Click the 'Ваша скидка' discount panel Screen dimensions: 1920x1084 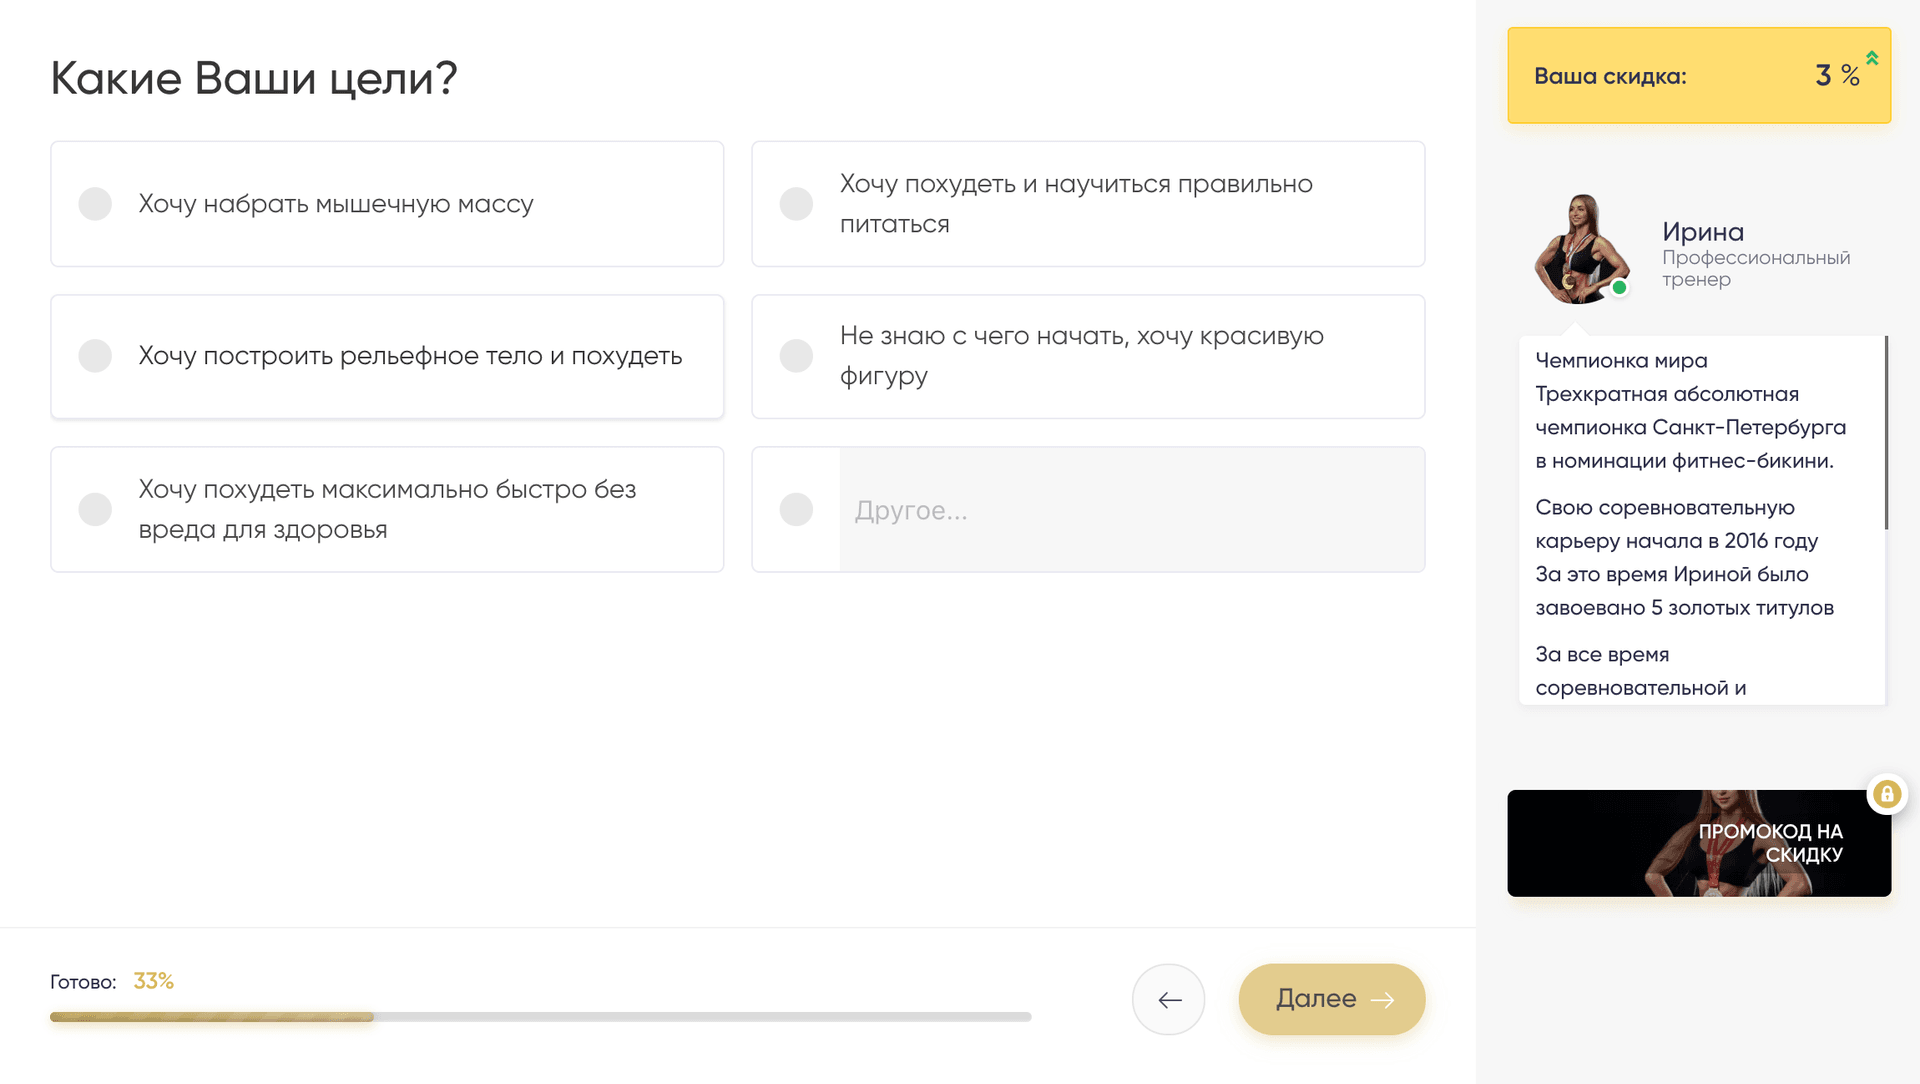tap(1698, 76)
